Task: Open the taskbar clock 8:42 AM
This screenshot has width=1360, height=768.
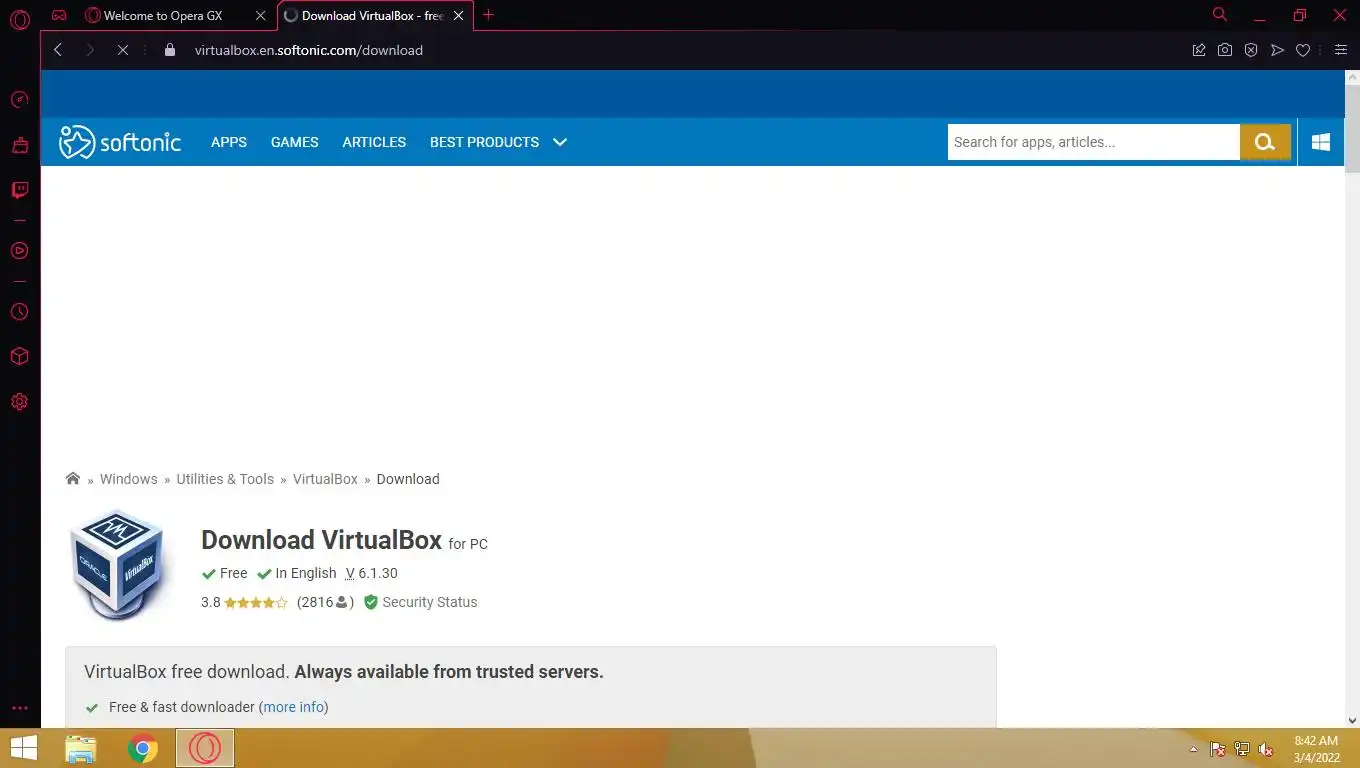Action: [1316, 749]
